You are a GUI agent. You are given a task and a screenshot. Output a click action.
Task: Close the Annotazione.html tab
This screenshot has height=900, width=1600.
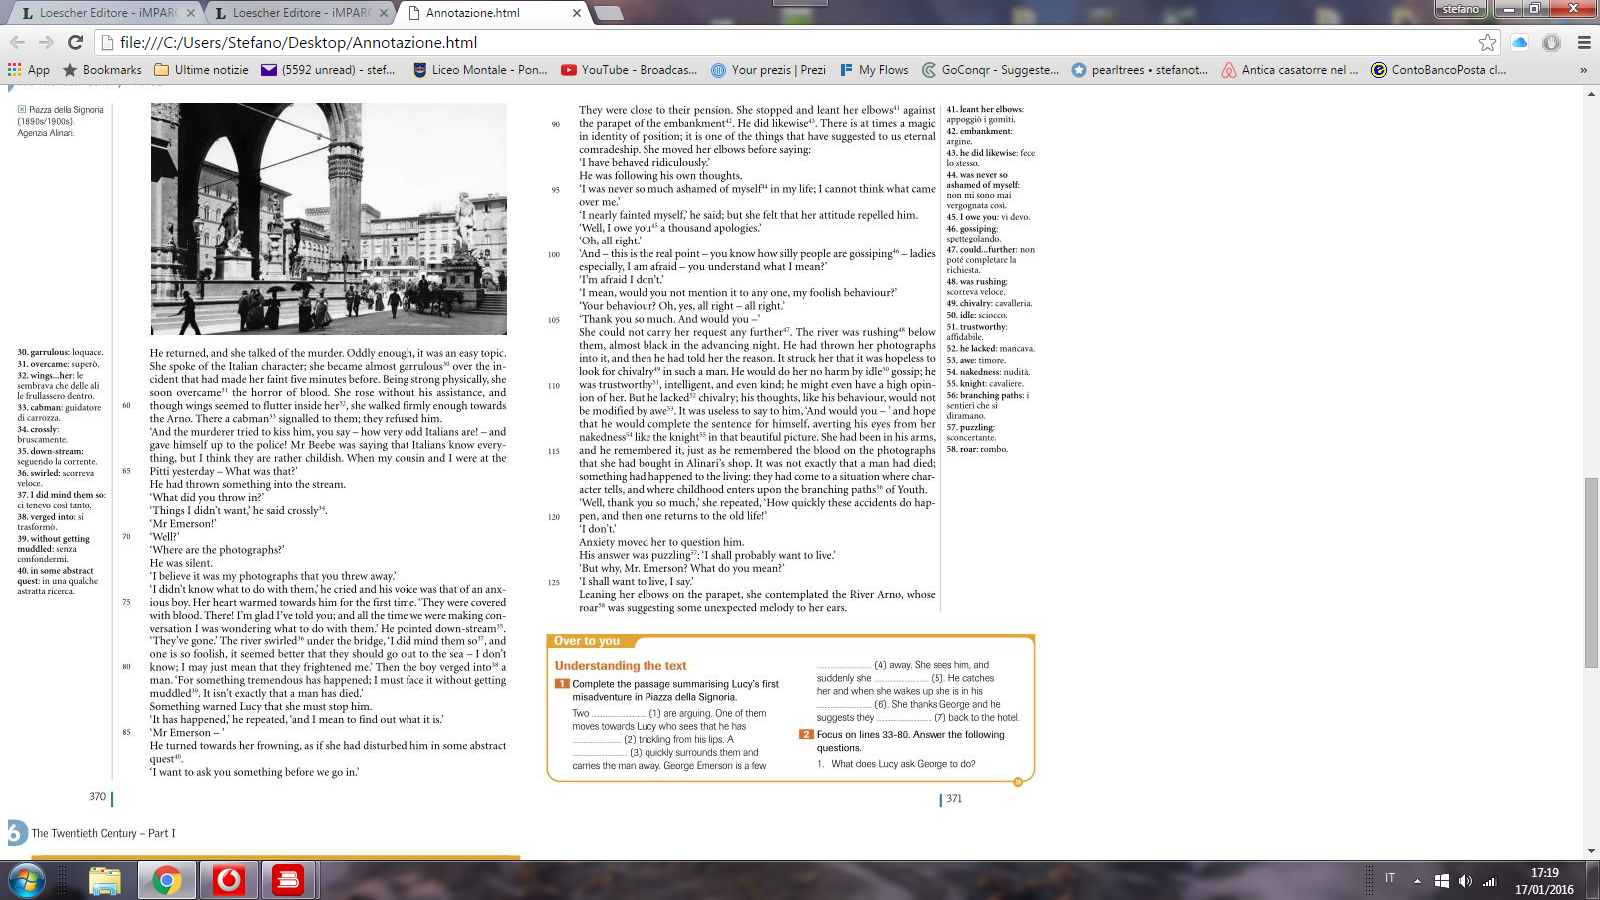point(577,13)
